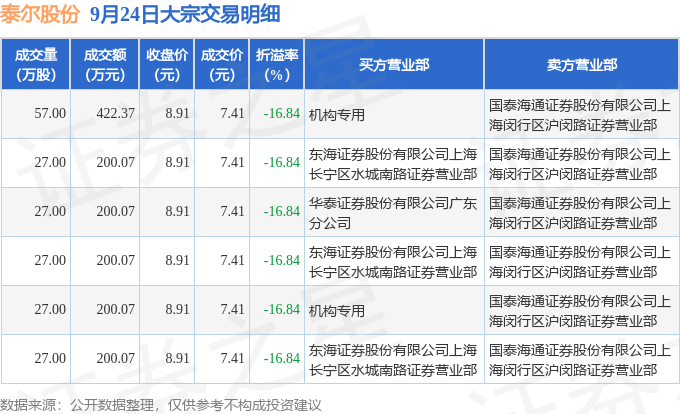Click 华泰证券股份有限公司广东分公司 buyer cell

coord(393,213)
